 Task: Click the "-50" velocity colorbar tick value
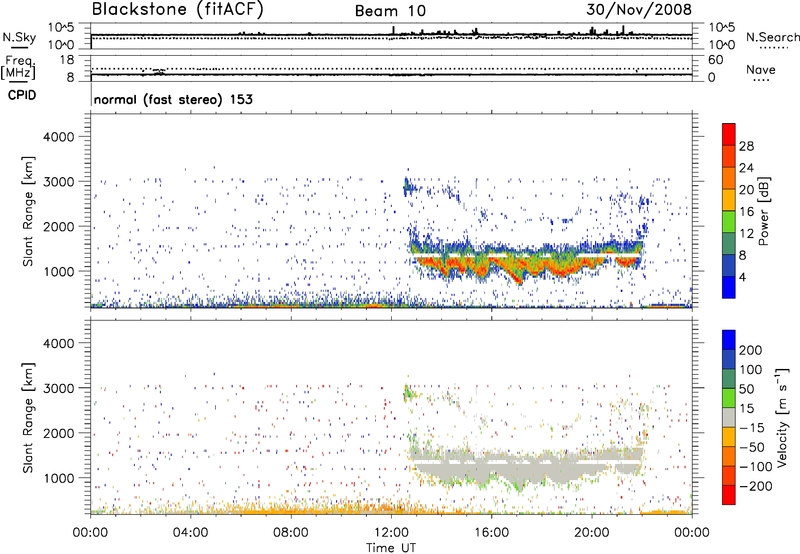click(x=752, y=447)
